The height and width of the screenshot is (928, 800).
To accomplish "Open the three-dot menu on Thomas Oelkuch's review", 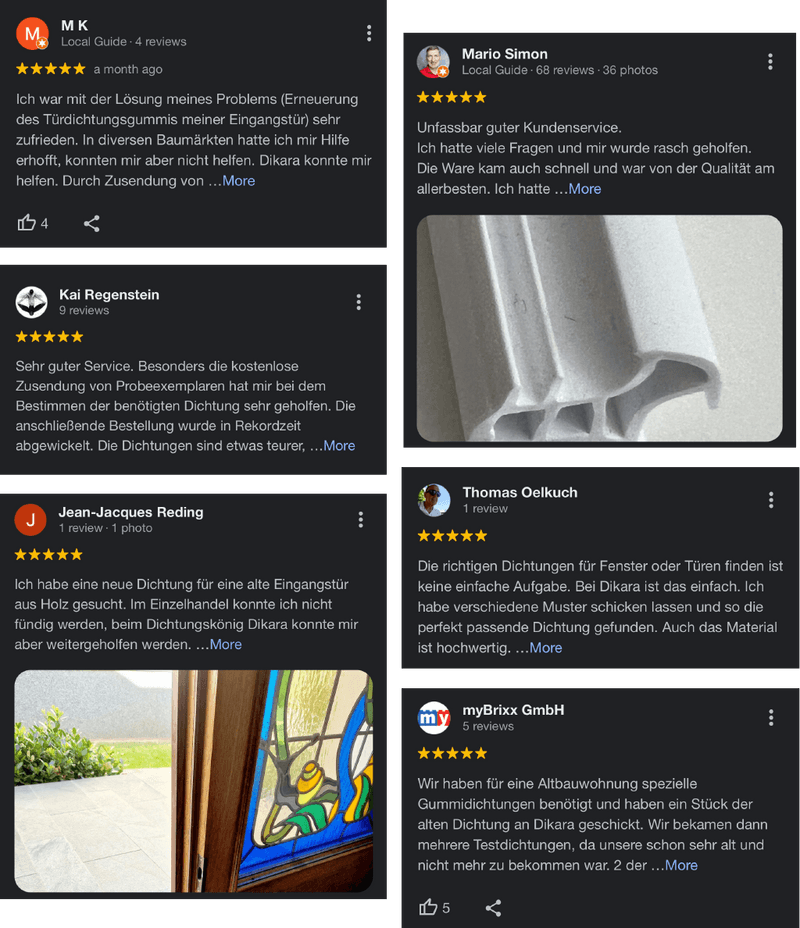I will pos(770,500).
